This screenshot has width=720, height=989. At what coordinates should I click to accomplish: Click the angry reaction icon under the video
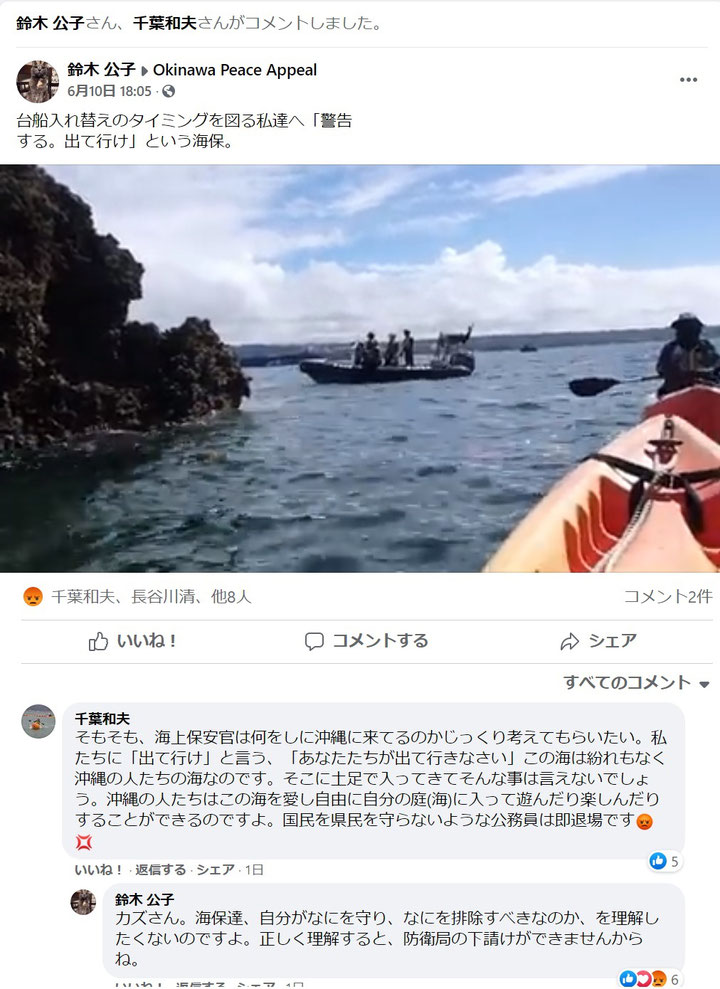tap(33, 596)
